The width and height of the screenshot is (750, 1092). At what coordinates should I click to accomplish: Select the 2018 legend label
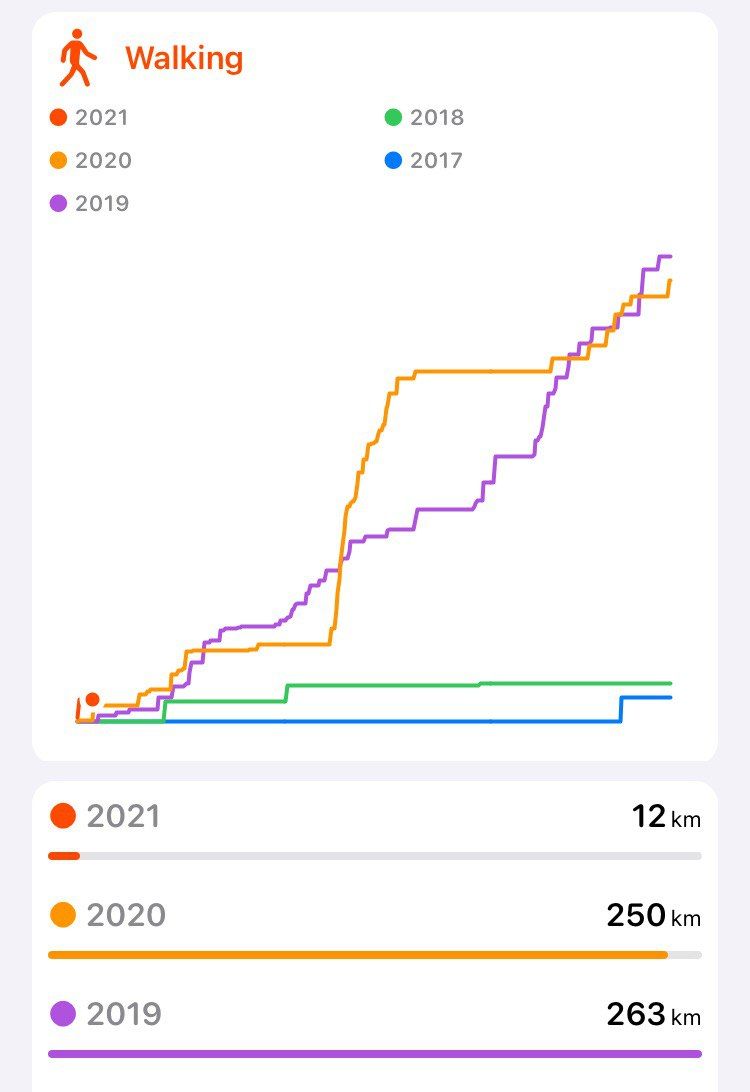tap(437, 117)
